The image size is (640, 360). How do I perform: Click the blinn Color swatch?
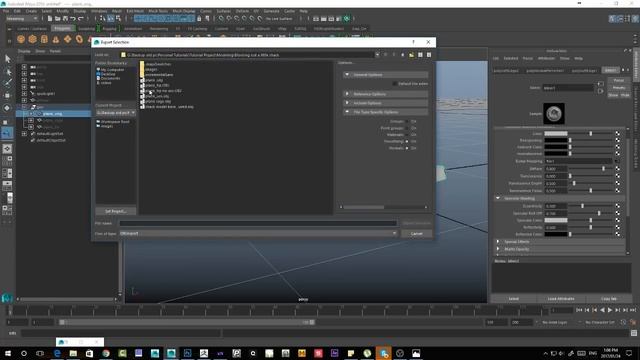click(556, 133)
